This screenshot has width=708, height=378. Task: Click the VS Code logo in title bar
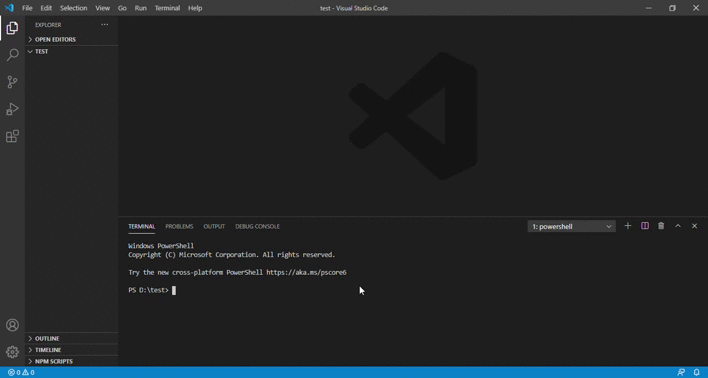click(x=9, y=8)
